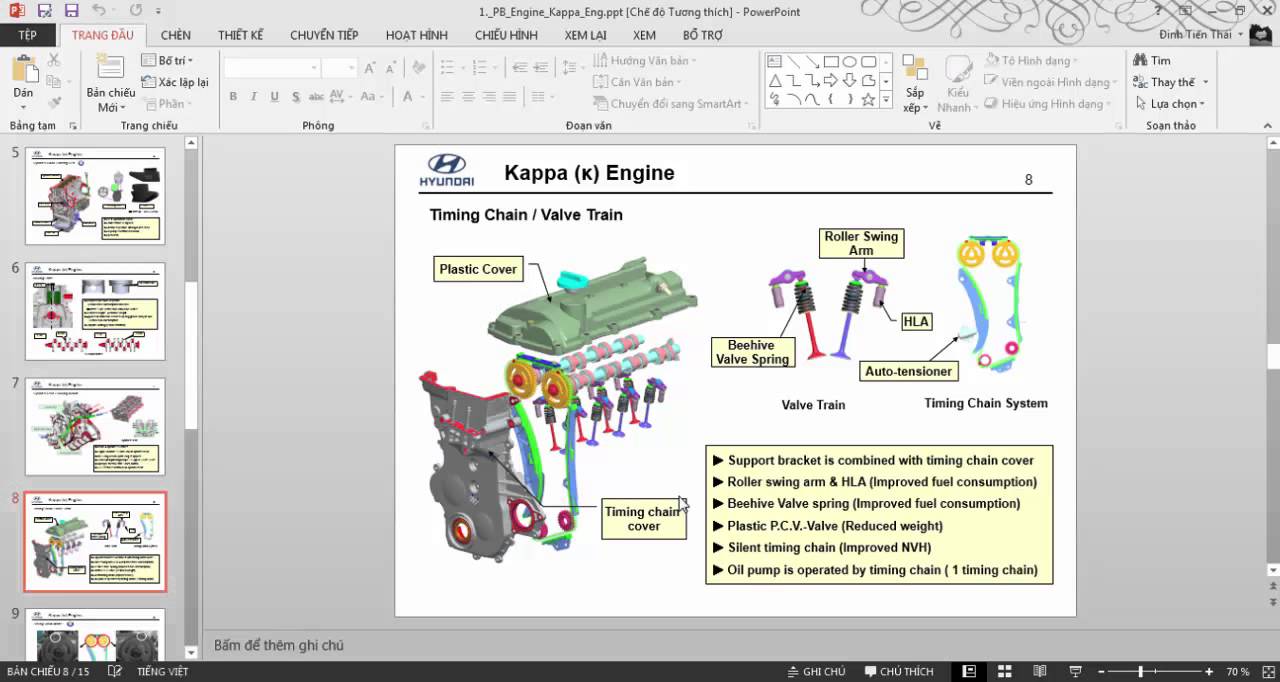Open the TỆP file tab
1280x682 pixels.
(28, 35)
